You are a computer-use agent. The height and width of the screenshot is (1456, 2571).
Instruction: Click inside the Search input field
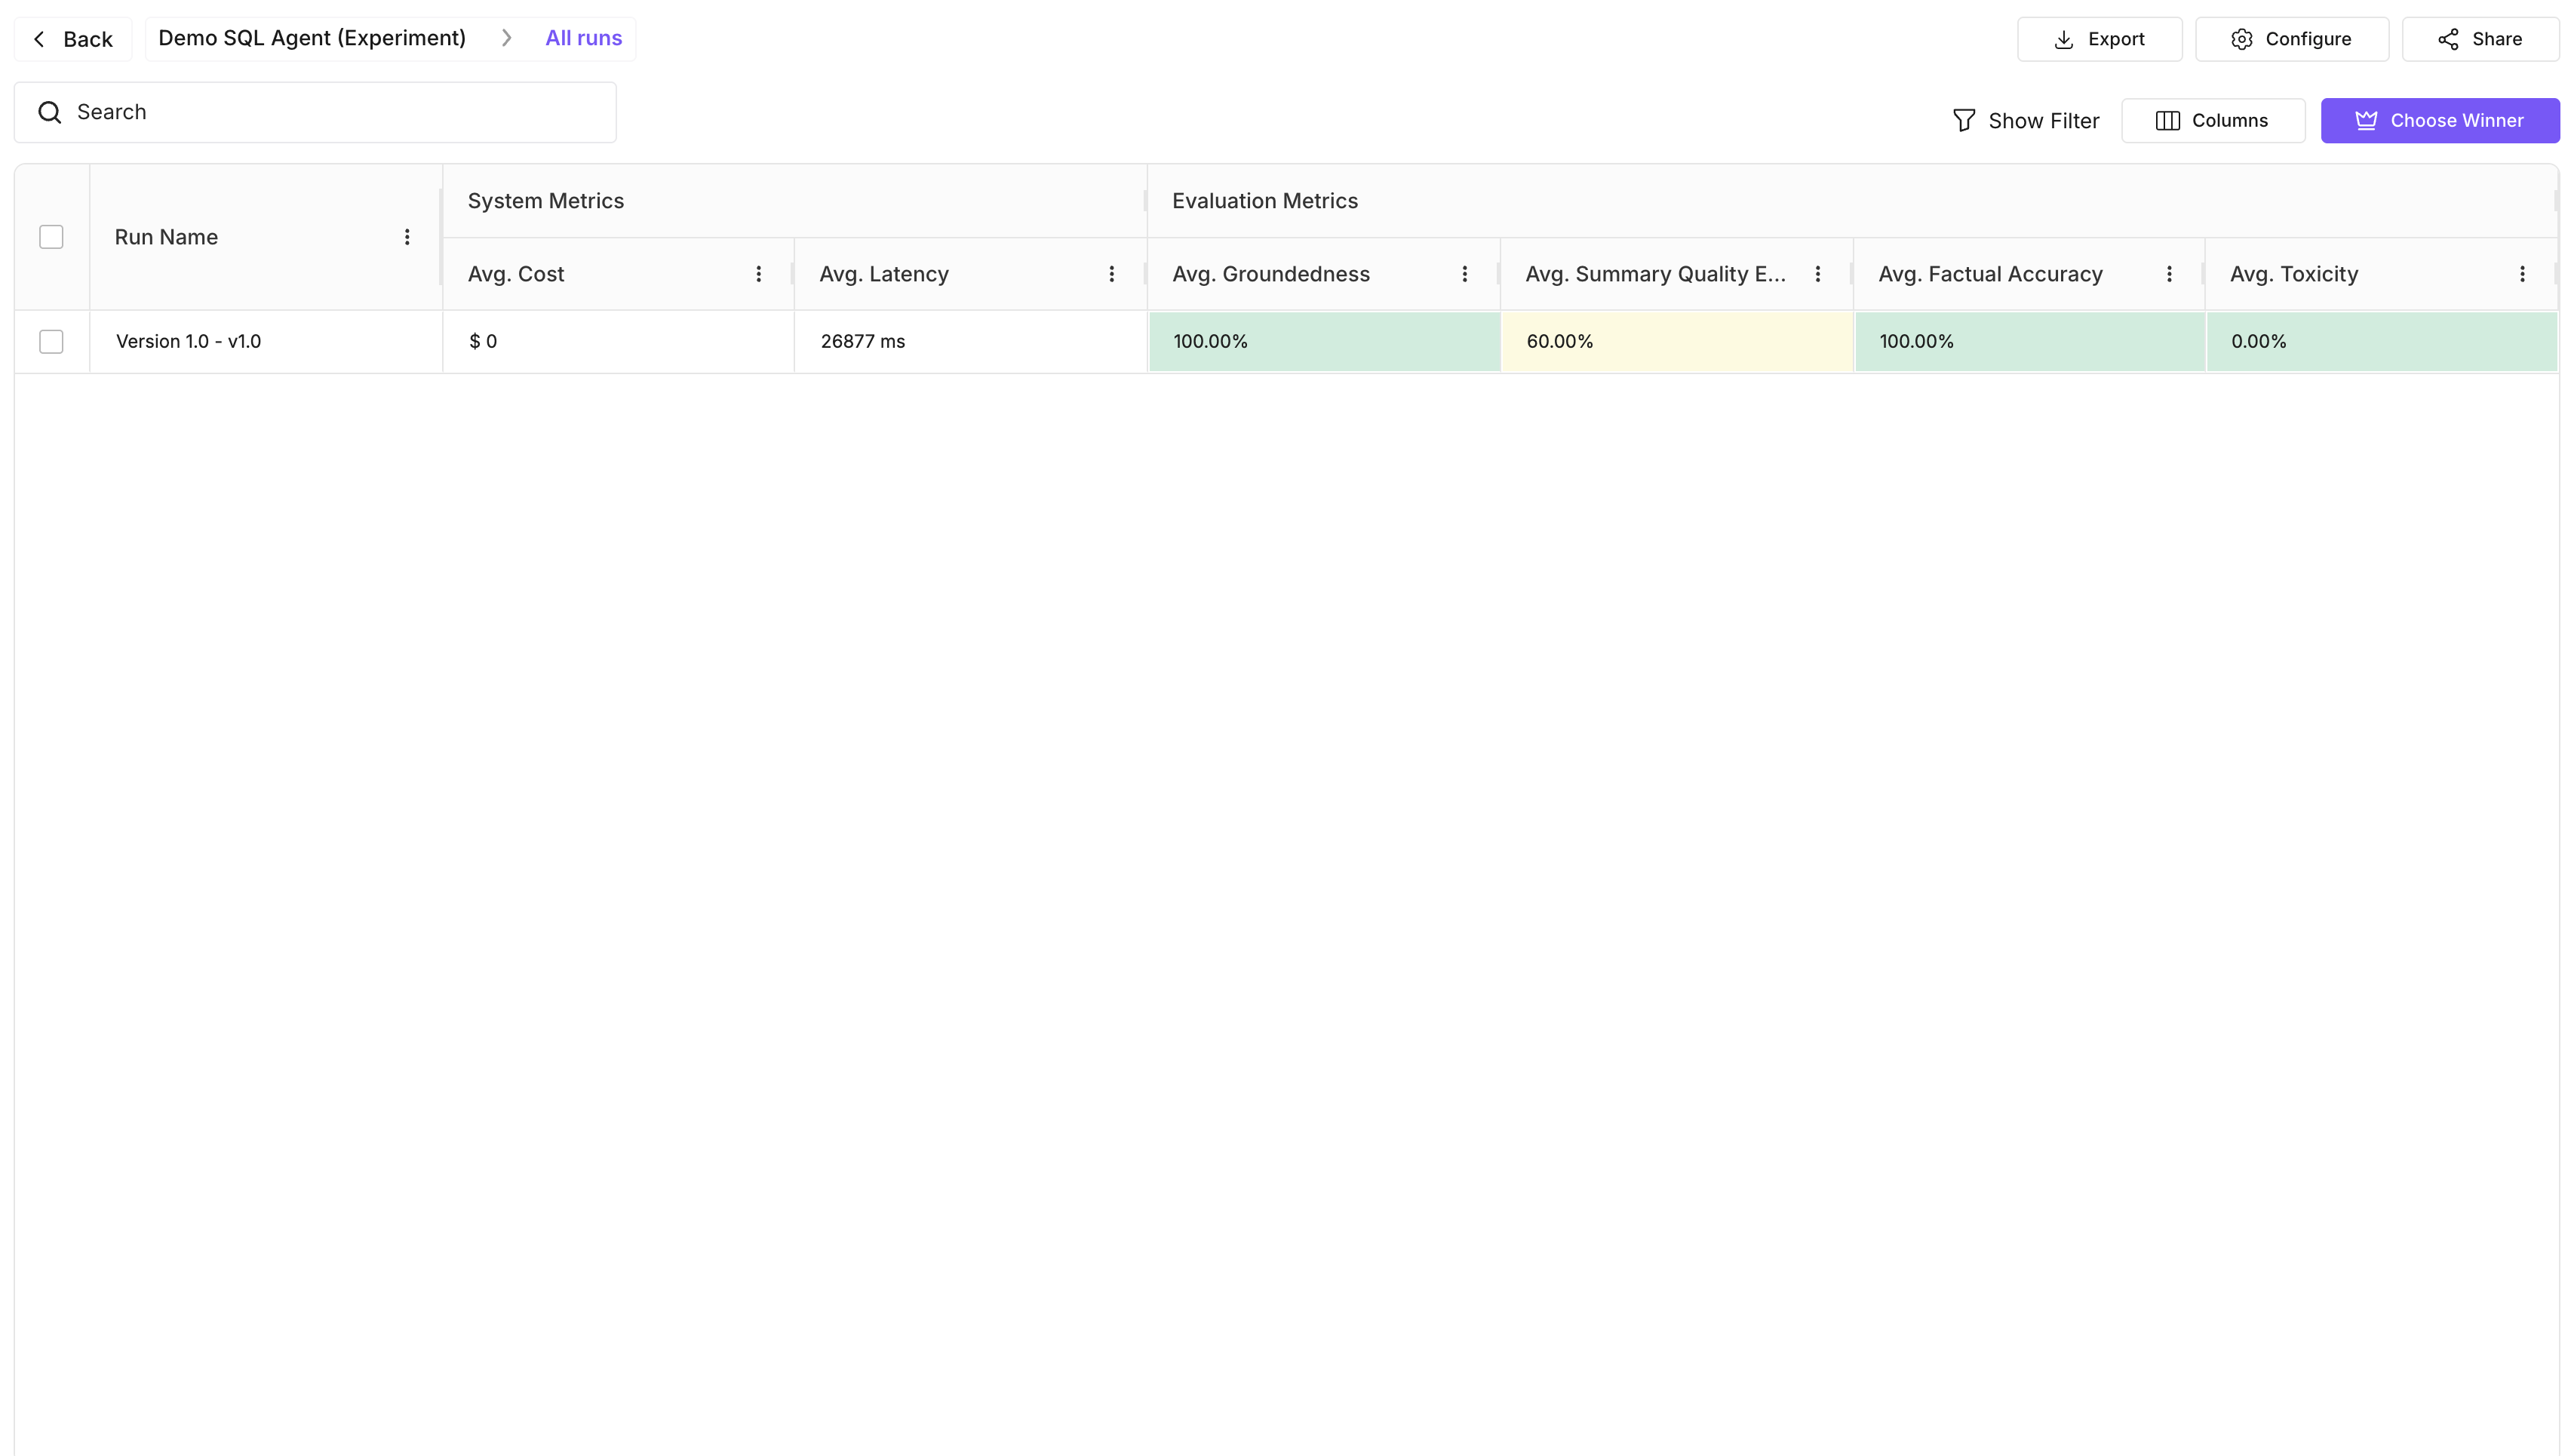(300, 112)
